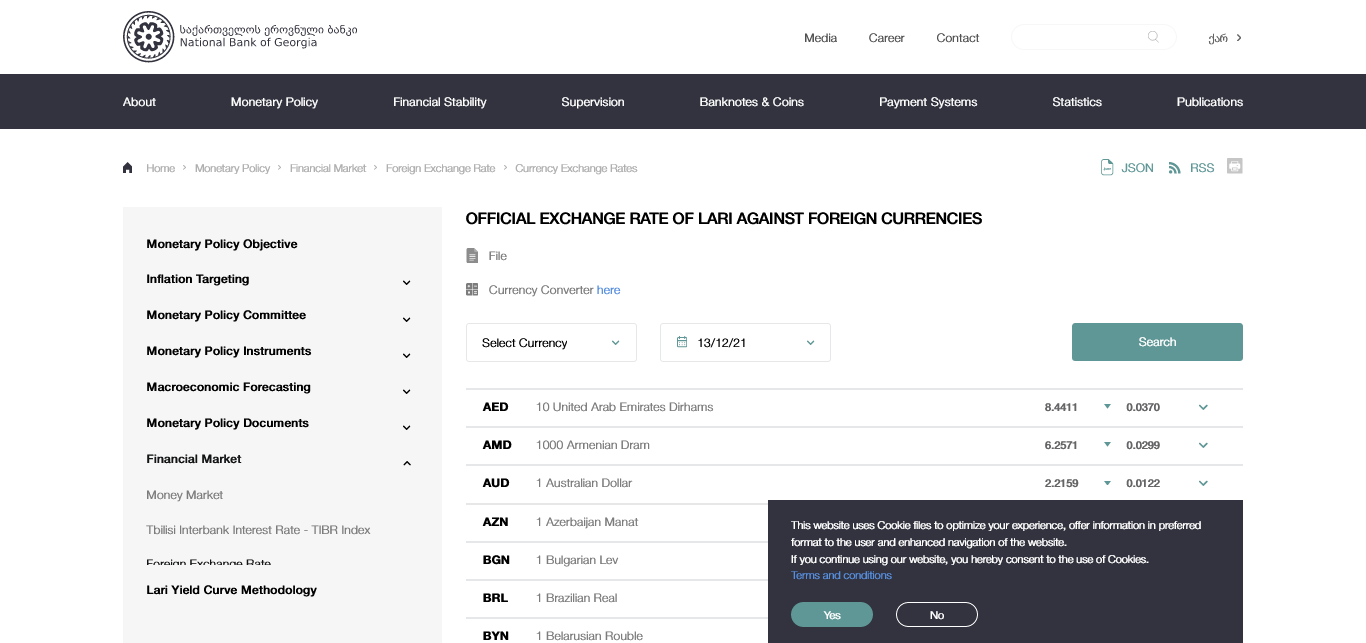Open the Monetary Policy menu
This screenshot has width=1366, height=643.
pos(274,102)
